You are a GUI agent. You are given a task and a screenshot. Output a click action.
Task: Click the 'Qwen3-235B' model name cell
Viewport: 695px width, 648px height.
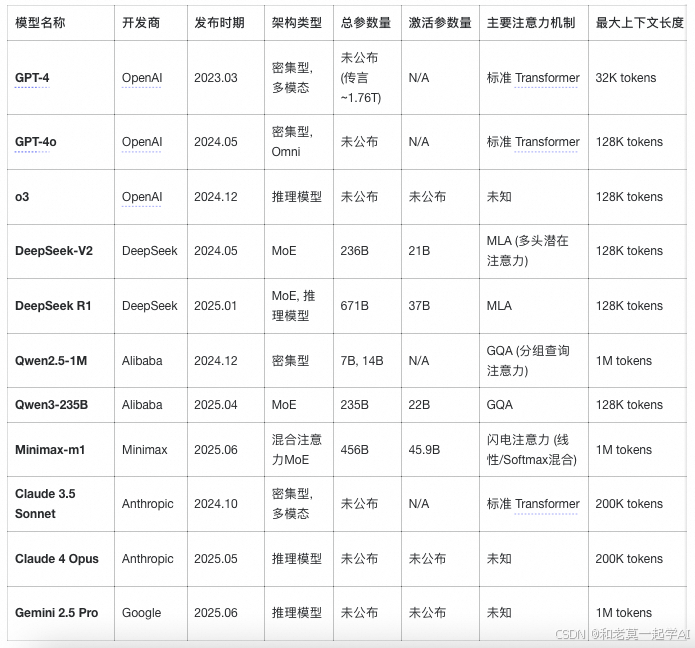[x=61, y=405]
